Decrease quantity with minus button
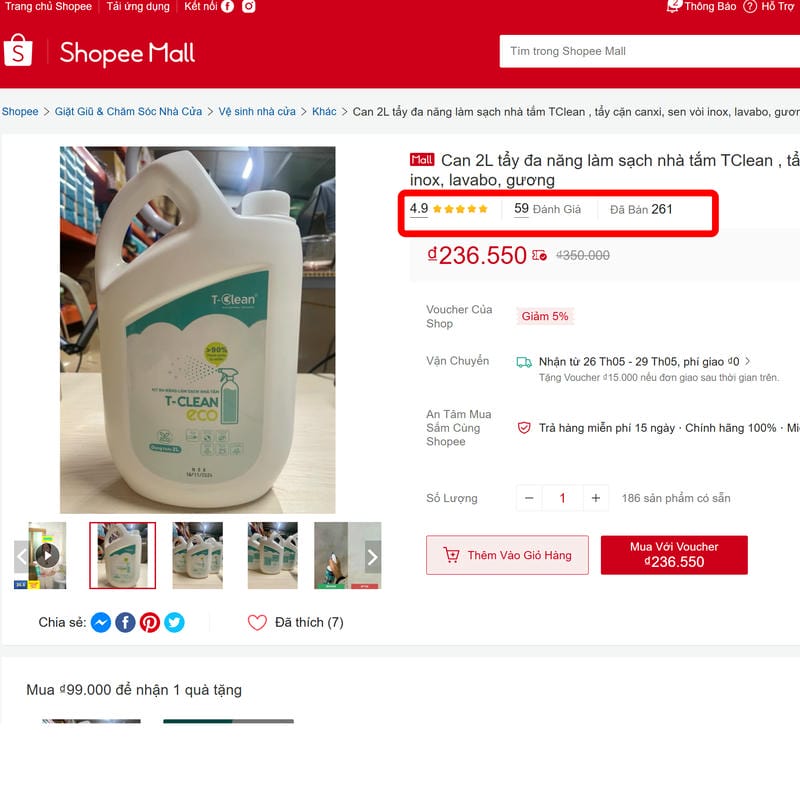This screenshot has height=800, width=800. [x=529, y=498]
